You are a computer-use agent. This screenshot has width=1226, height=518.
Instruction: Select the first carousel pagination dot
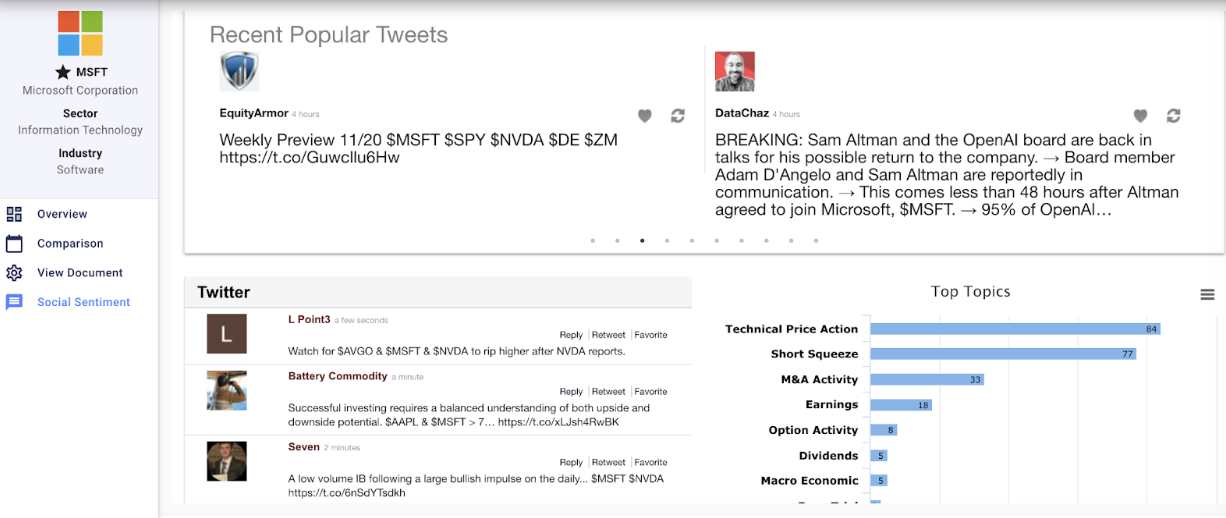point(593,240)
